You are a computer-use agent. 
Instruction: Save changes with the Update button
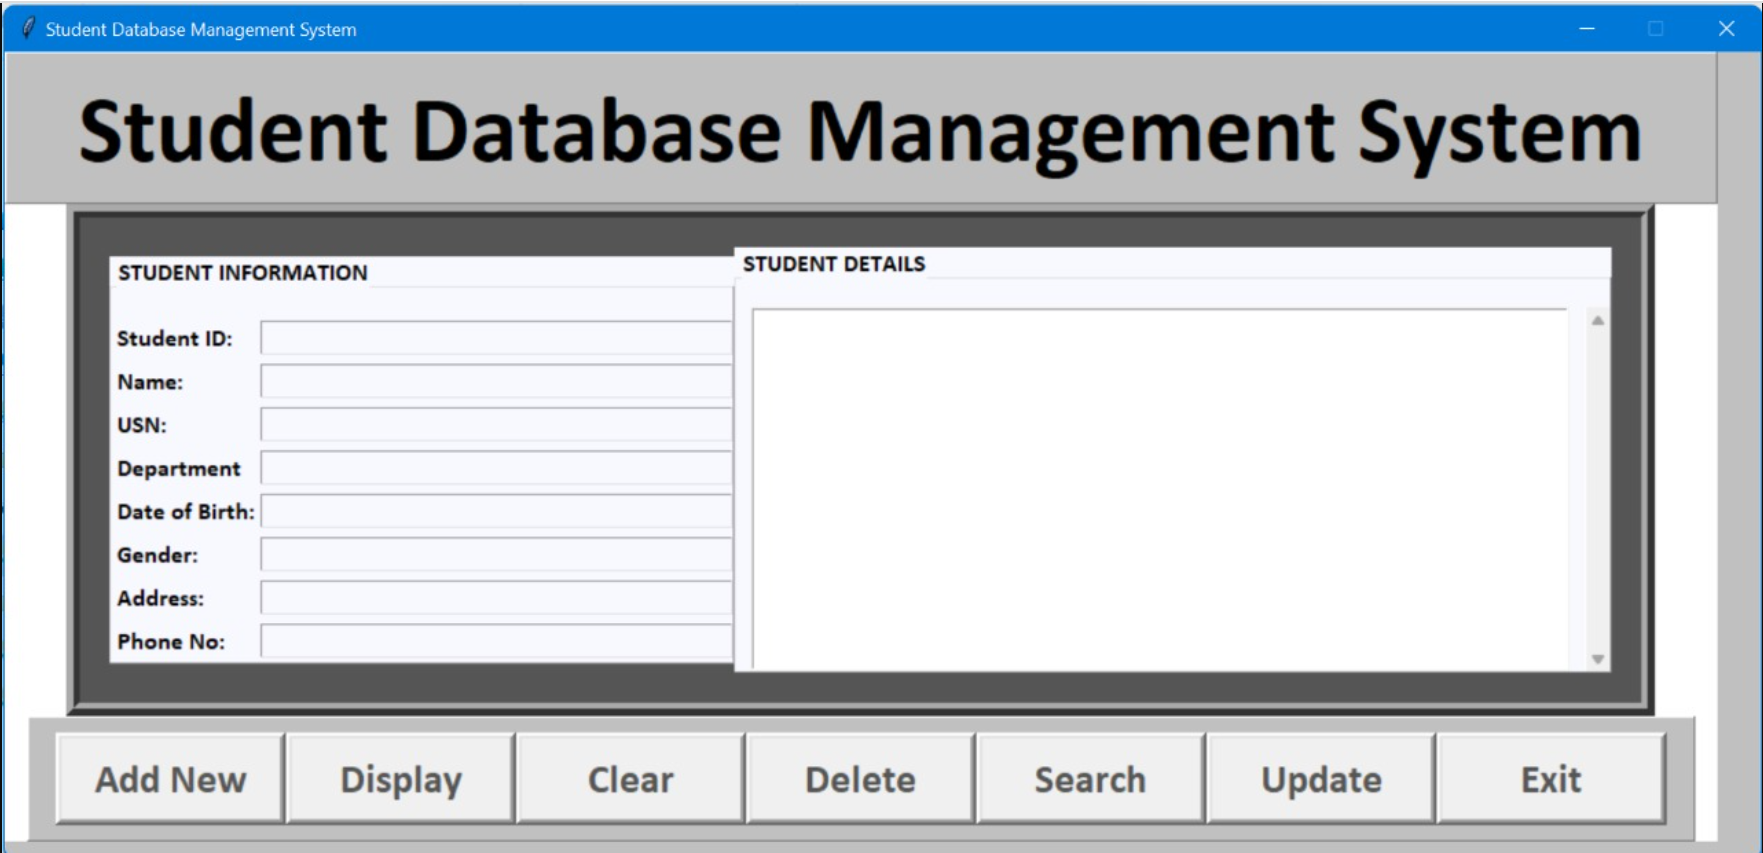click(1321, 778)
